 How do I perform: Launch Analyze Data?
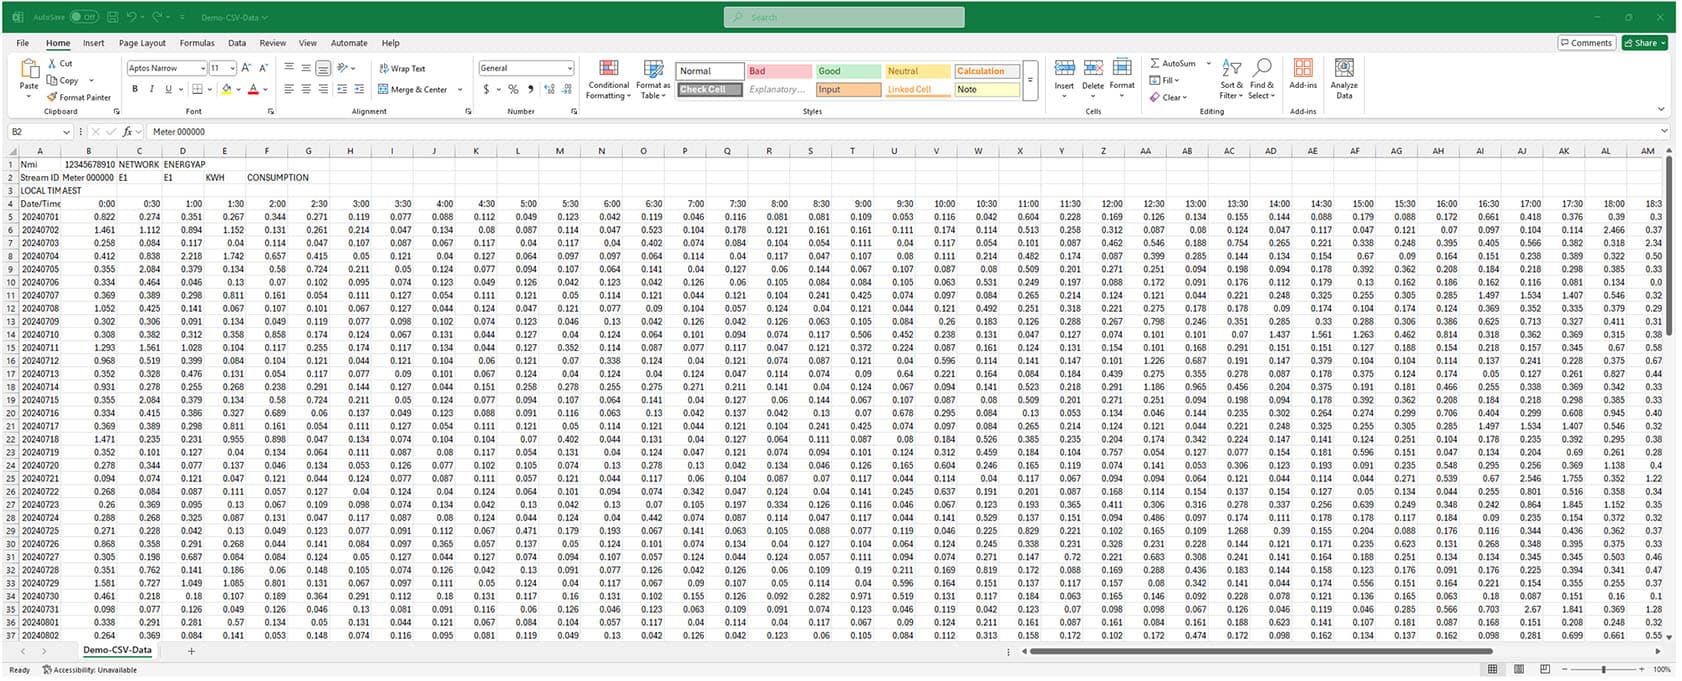pyautogui.click(x=1344, y=78)
